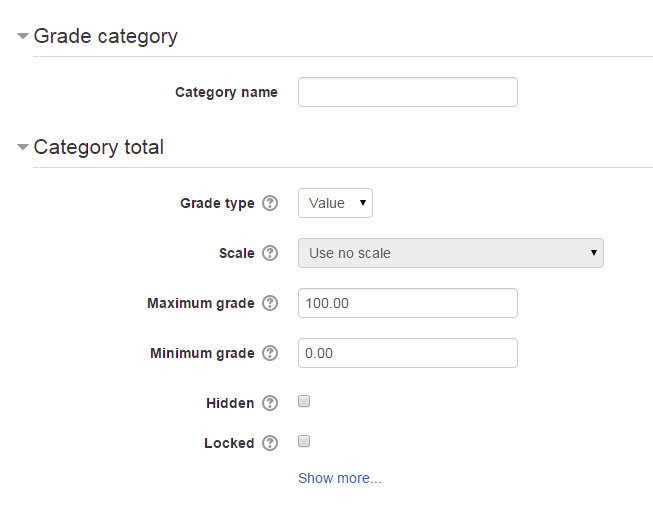This screenshot has height=512, width=653.
Task: Click the Maximum grade label text
Action: click(201, 303)
